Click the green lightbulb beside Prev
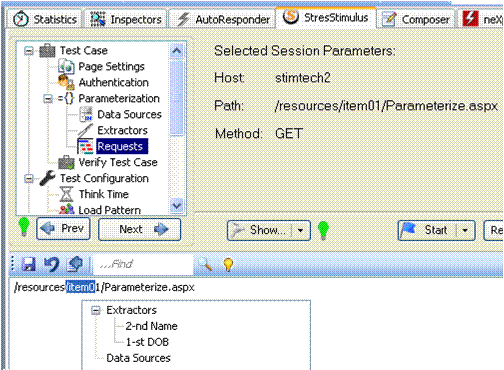Image resolution: width=504 pixels, height=370 pixels. tap(24, 227)
